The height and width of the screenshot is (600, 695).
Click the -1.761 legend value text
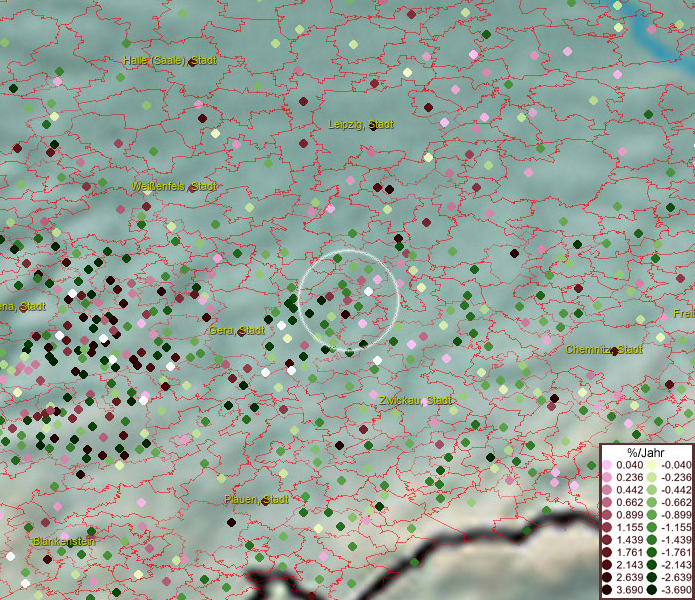(676, 553)
